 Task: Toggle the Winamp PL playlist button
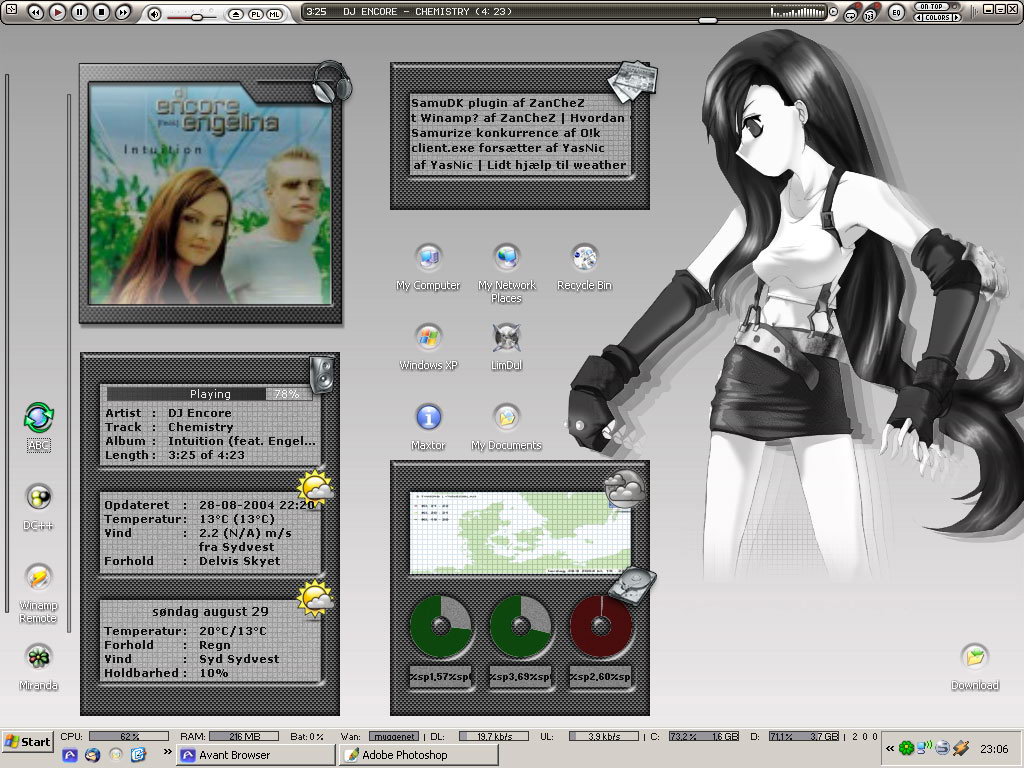[x=255, y=14]
